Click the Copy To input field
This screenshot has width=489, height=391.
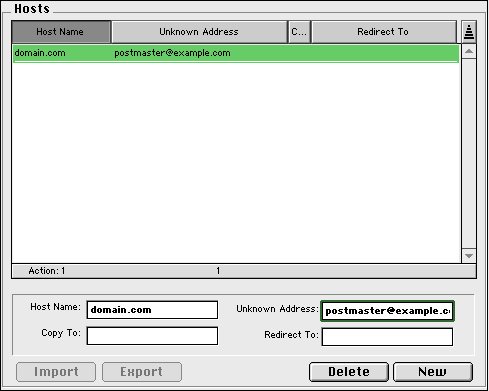tap(152, 336)
